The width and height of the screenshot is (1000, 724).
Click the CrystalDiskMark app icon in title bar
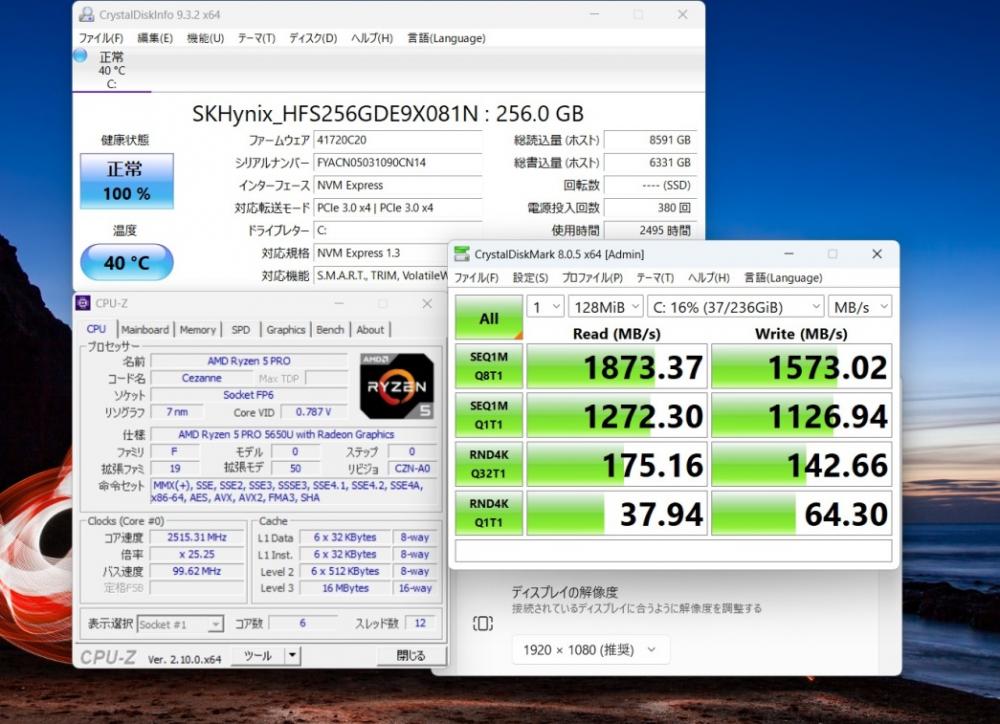[462, 254]
